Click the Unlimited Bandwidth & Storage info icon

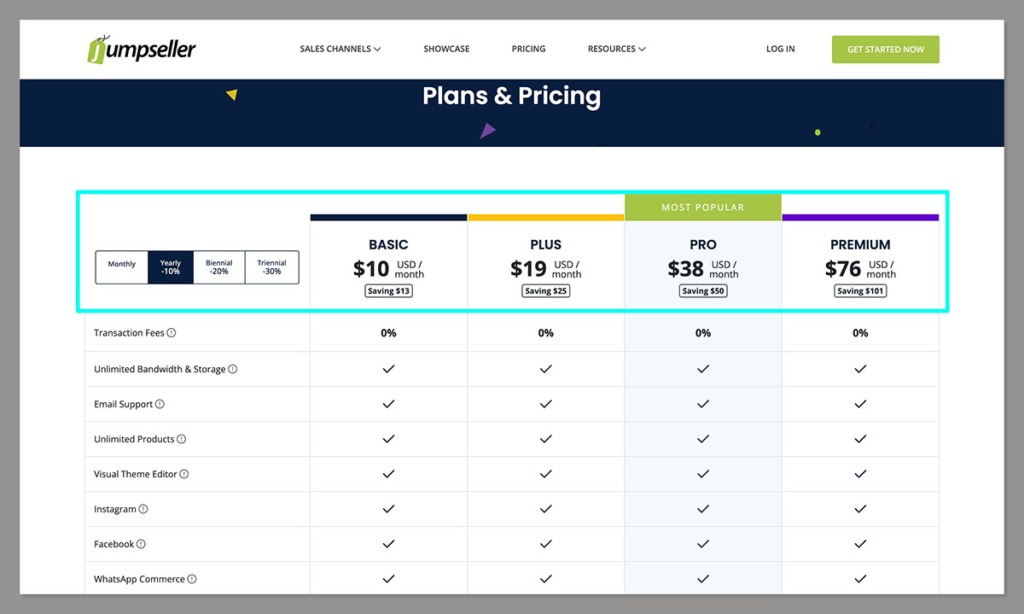click(233, 369)
